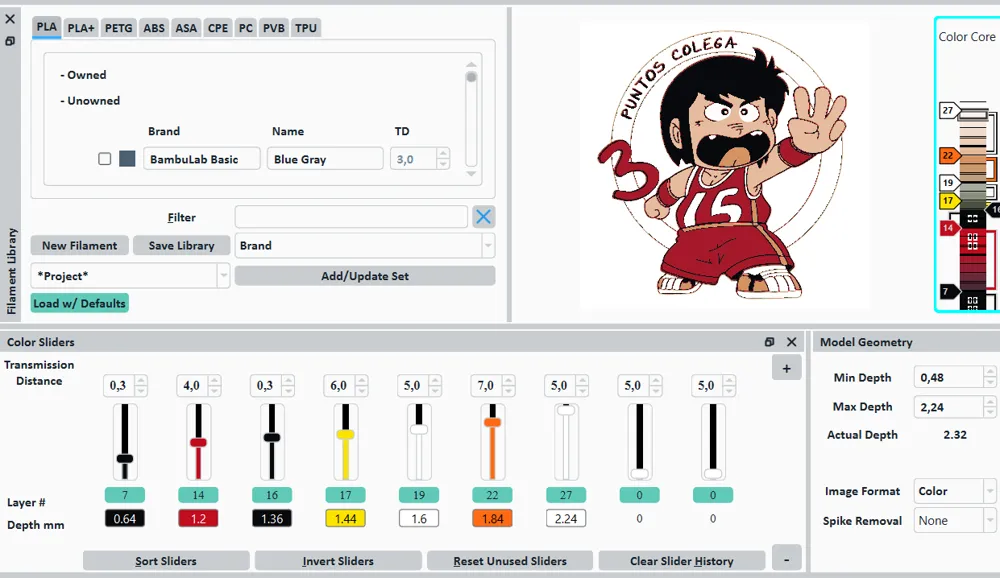Image resolution: width=1000 pixels, height=578 pixels.
Task: Click the black slider at layer 16
Action: click(x=272, y=437)
